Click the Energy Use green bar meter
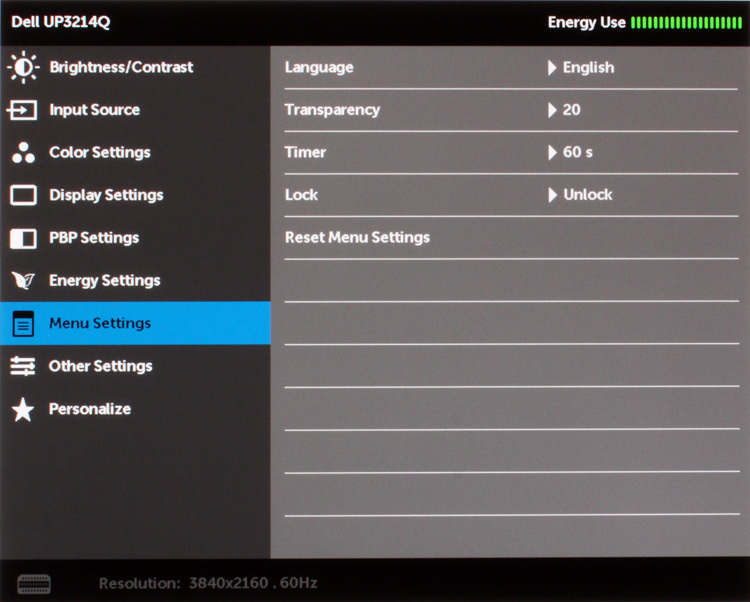The image size is (750, 602). point(686,22)
